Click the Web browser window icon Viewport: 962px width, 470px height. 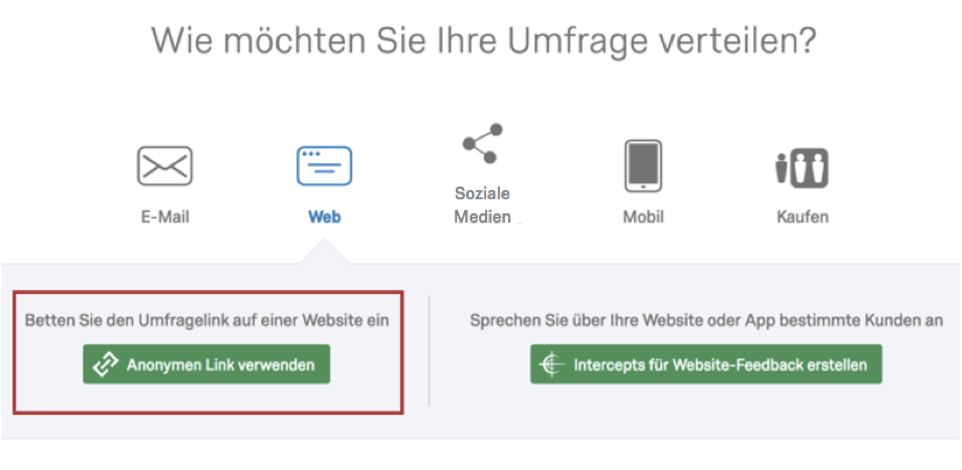pos(324,166)
